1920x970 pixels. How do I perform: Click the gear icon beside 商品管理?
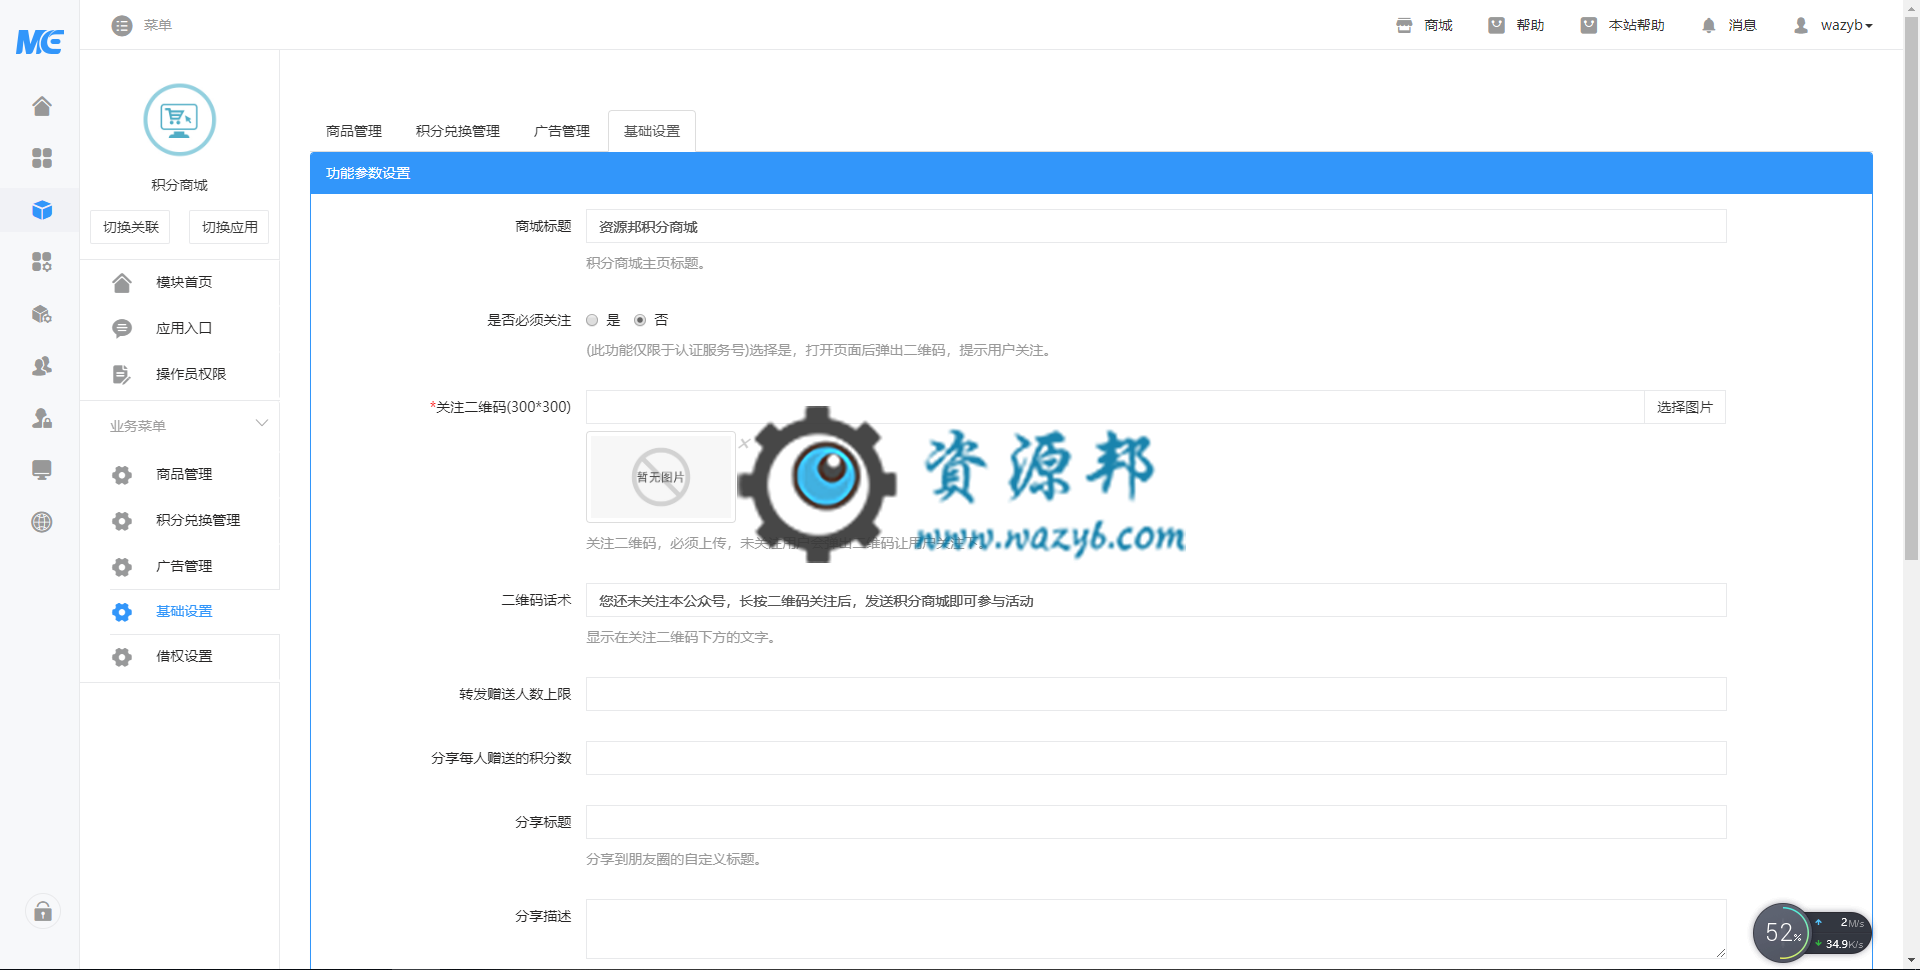(122, 475)
